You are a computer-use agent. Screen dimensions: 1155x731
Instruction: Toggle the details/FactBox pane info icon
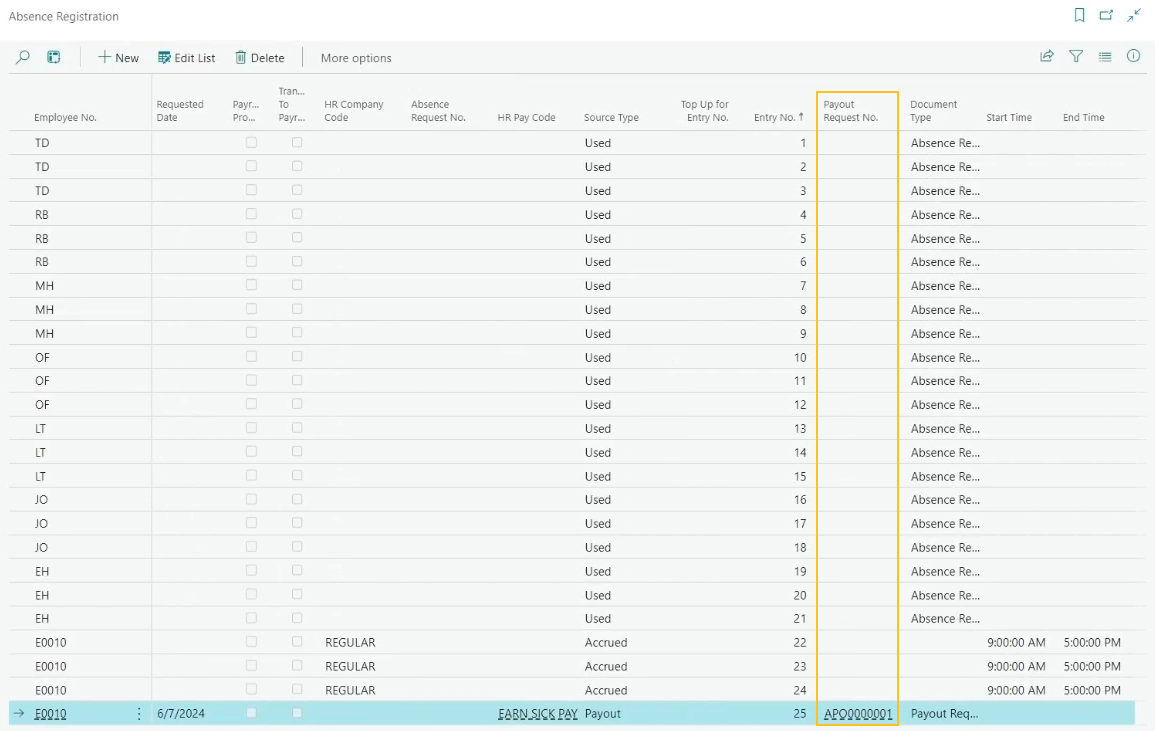click(1133, 57)
